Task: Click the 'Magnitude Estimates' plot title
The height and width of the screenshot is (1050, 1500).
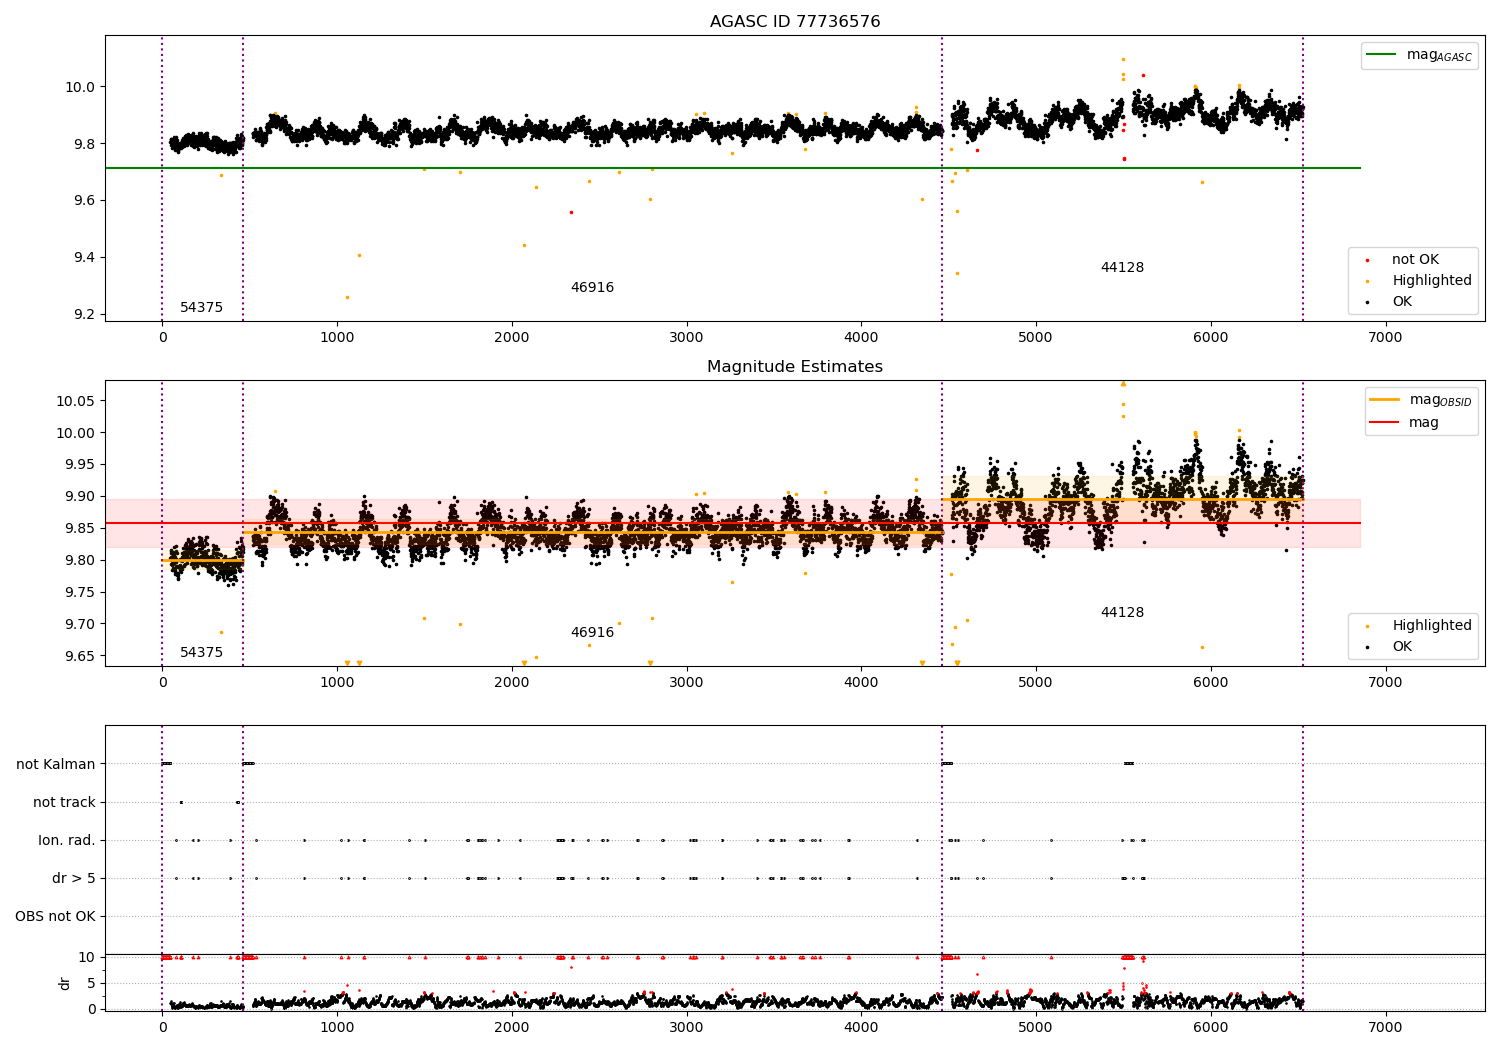Action: pos(795,367)
